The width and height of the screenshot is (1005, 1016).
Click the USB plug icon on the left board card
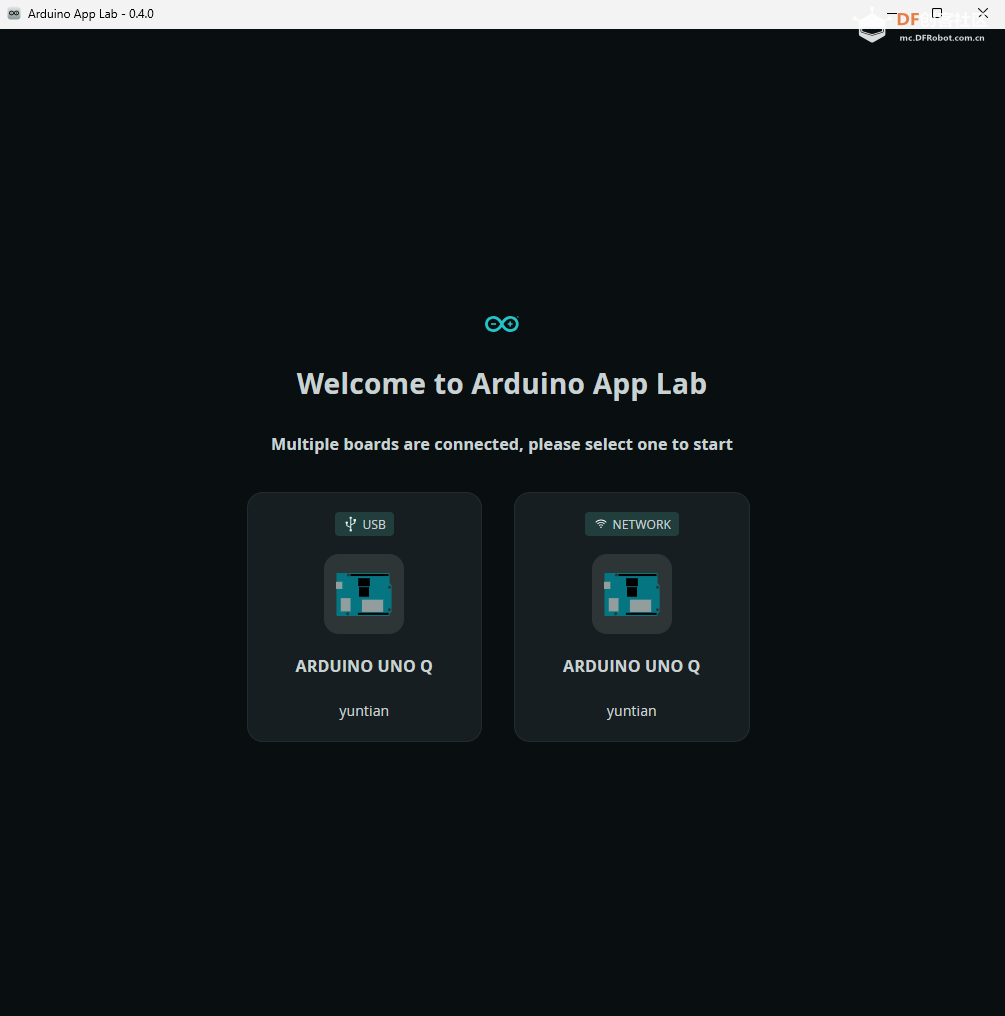click(x=349, y=523)
